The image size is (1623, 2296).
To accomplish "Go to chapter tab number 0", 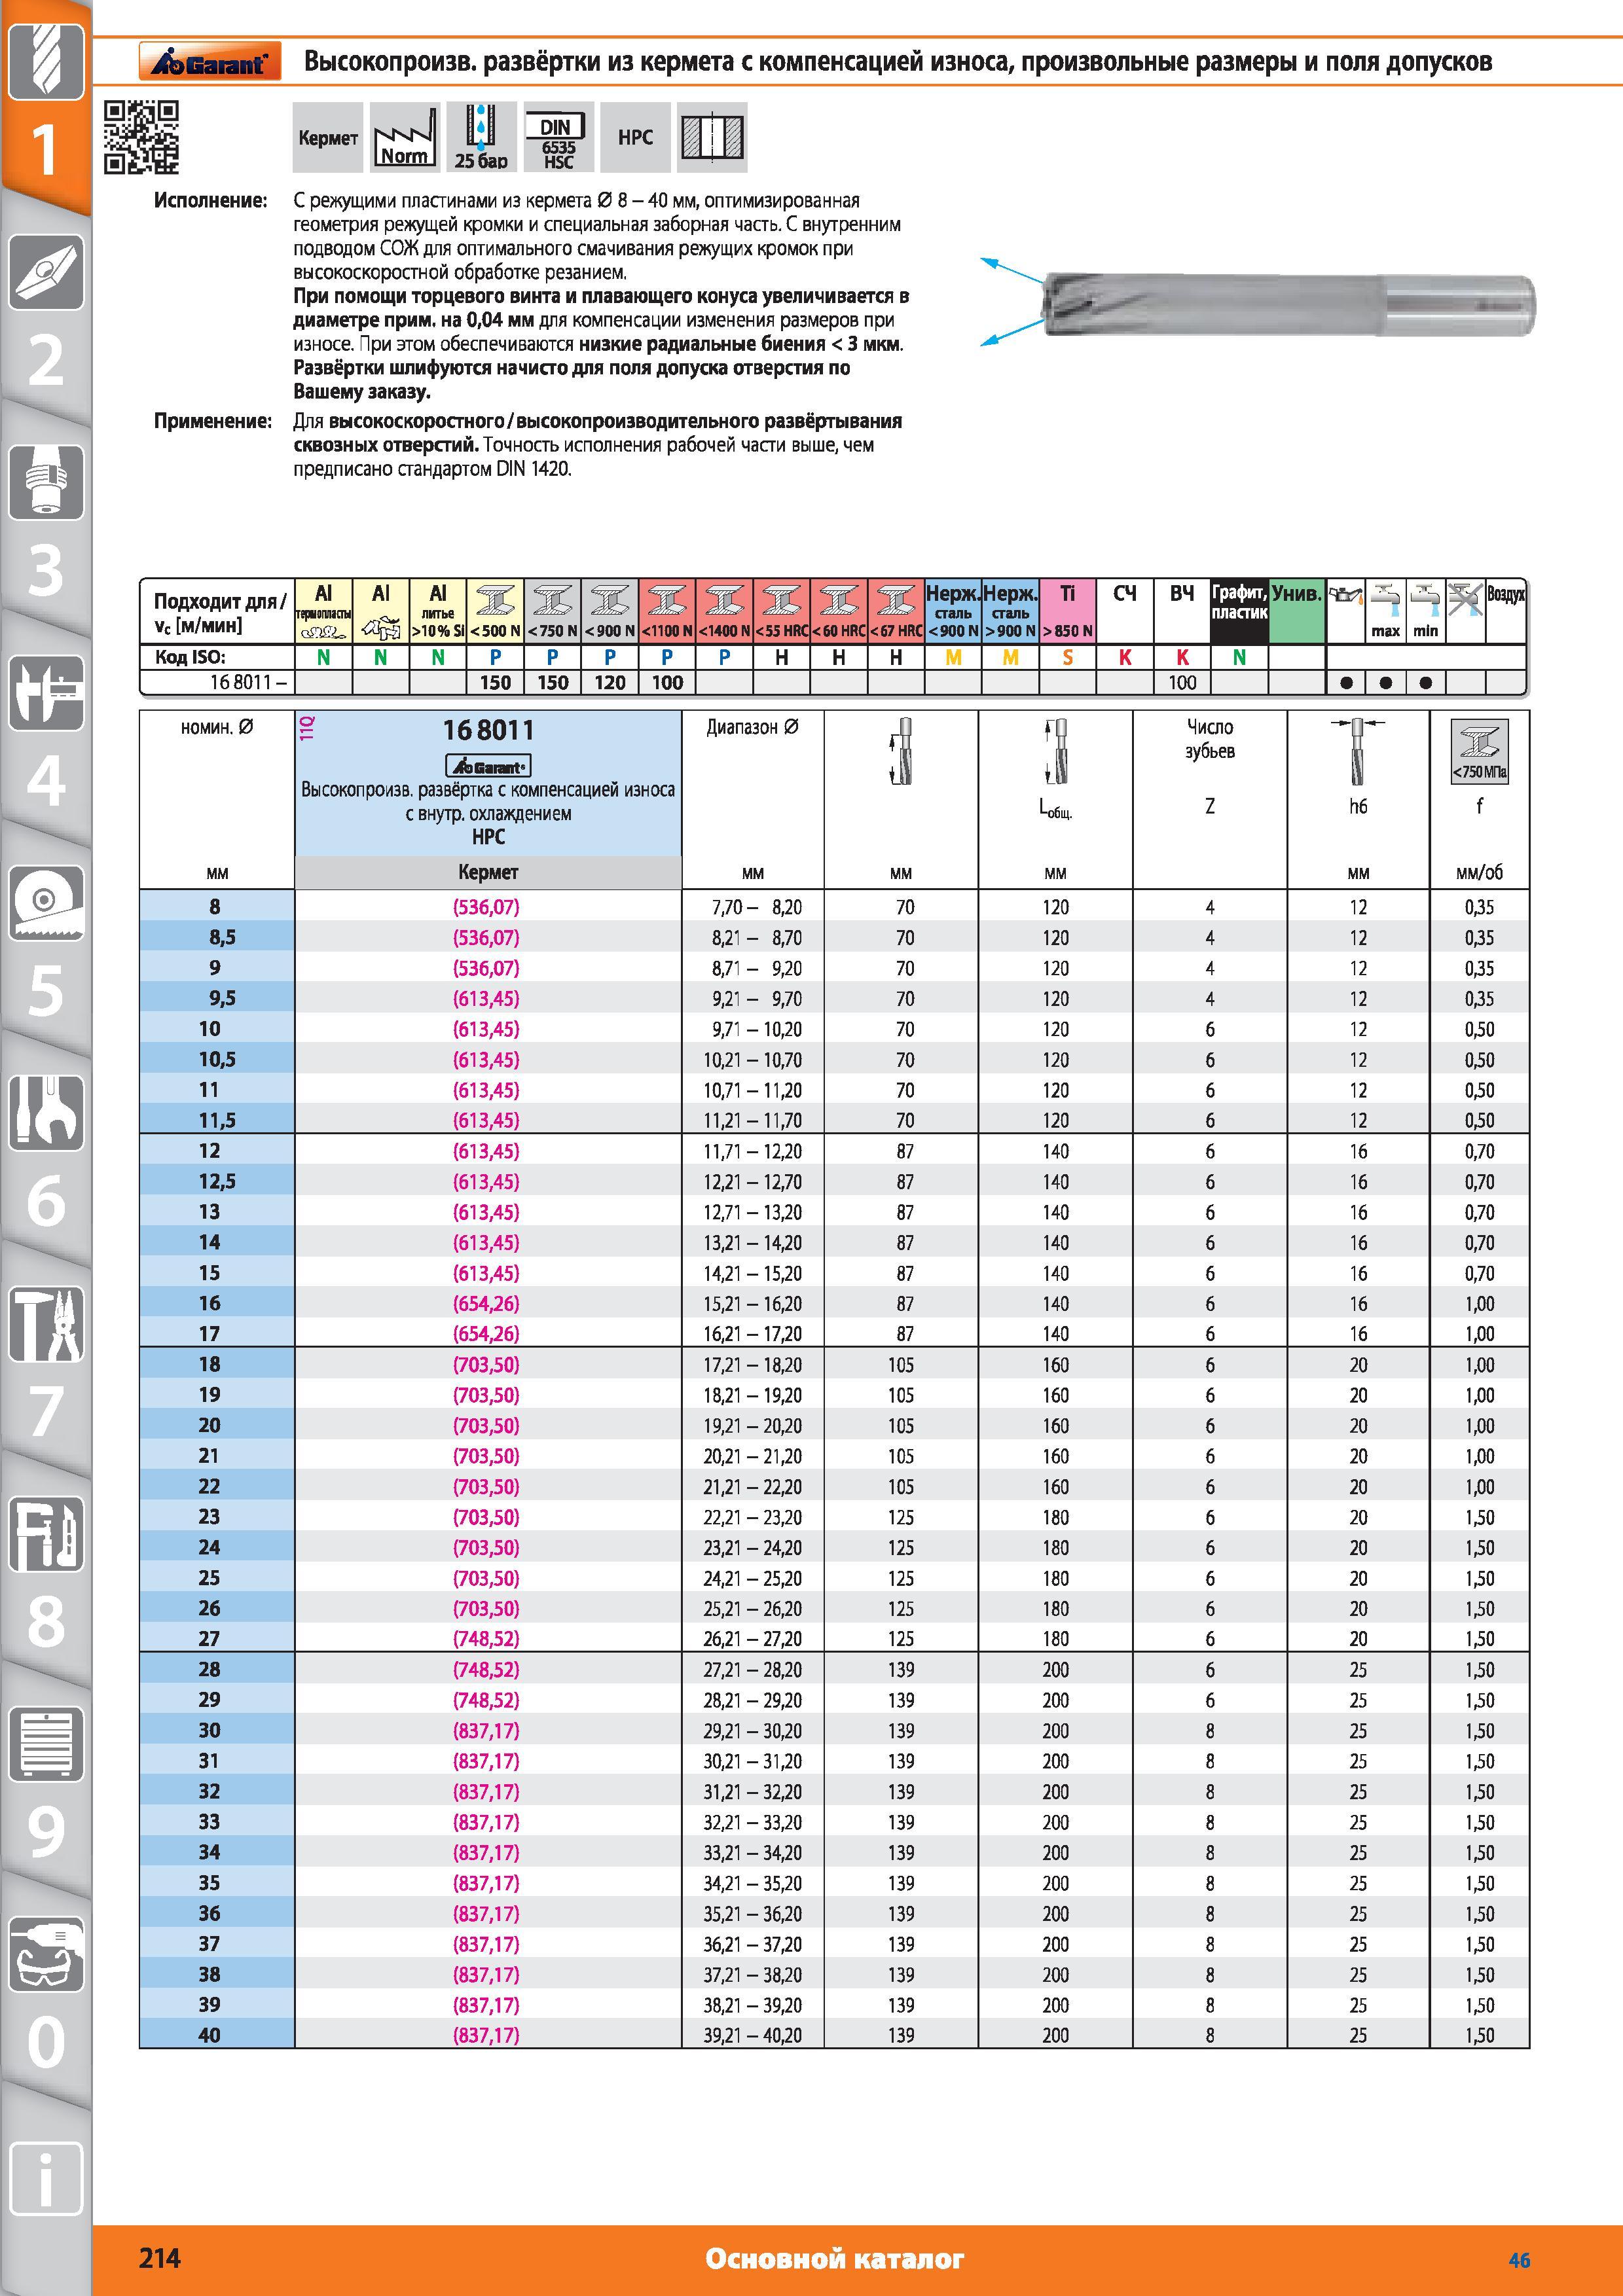I will [x=46, y=2042].
